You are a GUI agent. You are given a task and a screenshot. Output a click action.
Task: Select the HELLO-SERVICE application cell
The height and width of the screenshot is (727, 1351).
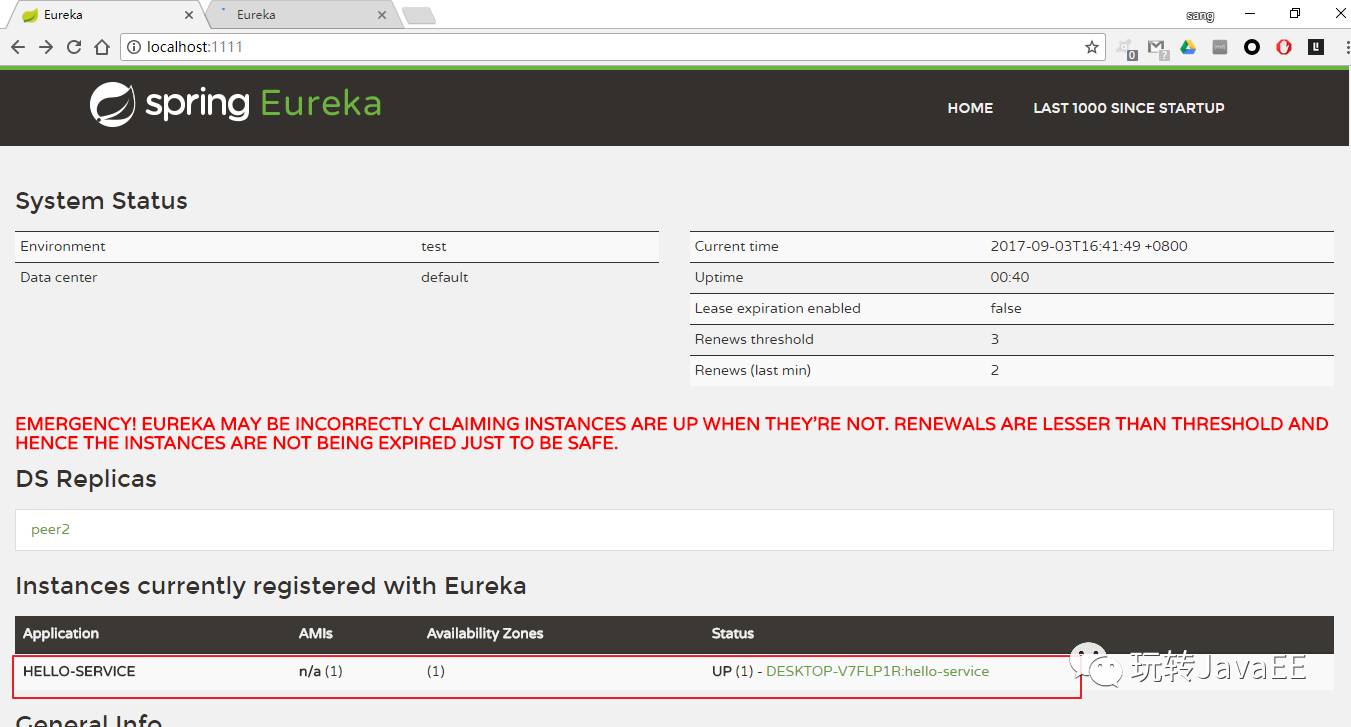(x=79, y=671)
